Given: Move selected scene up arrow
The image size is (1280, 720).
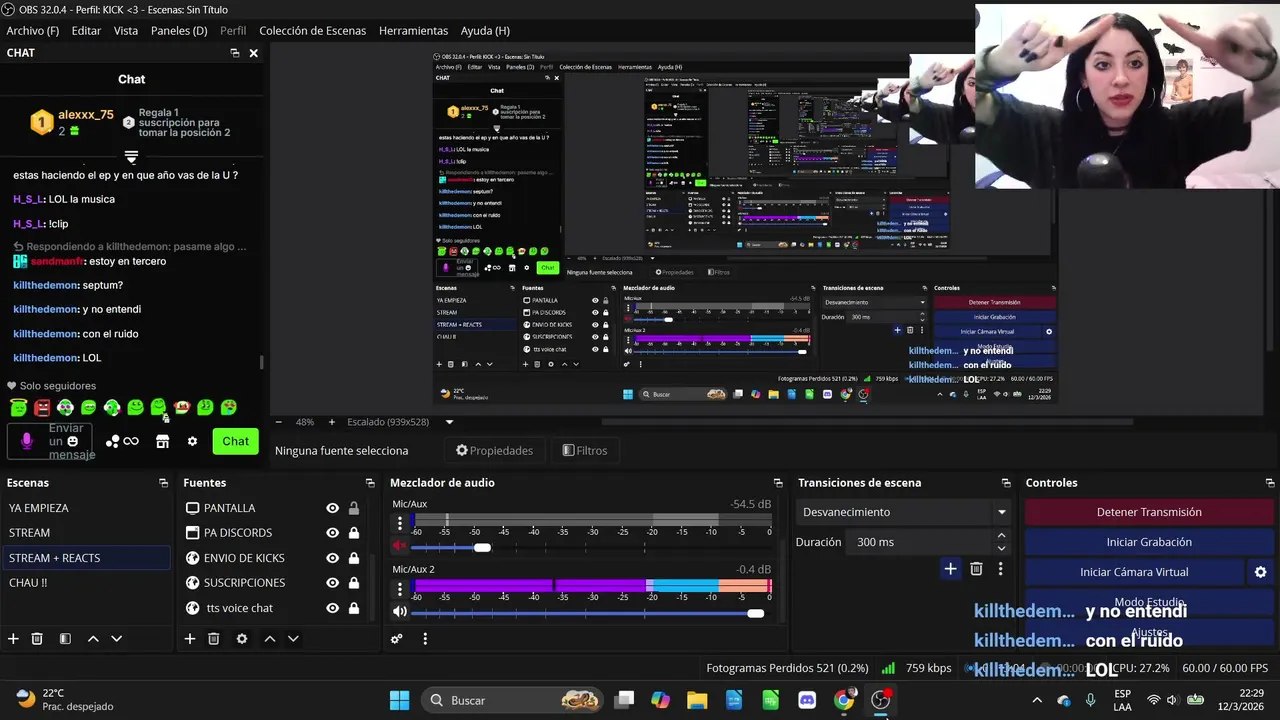Looking at the screenshot, I should coord(93,639).
